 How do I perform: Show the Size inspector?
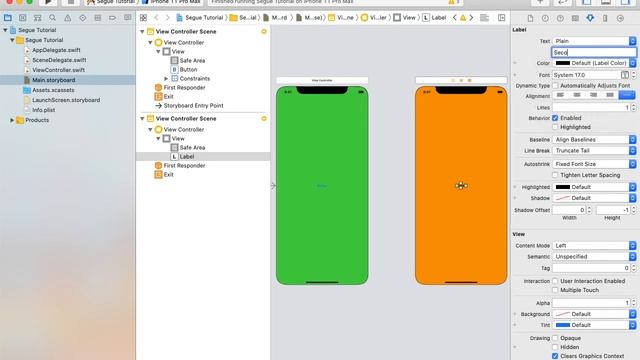[605, 18]
